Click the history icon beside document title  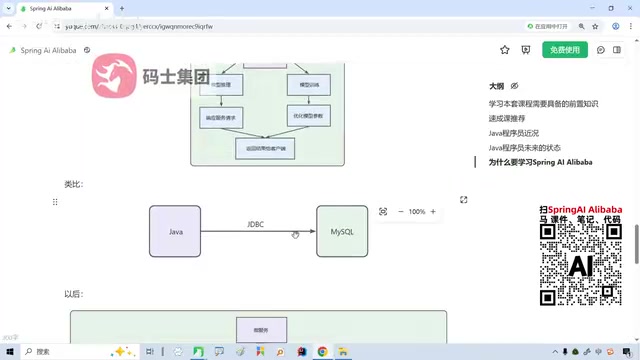(87, 50)
